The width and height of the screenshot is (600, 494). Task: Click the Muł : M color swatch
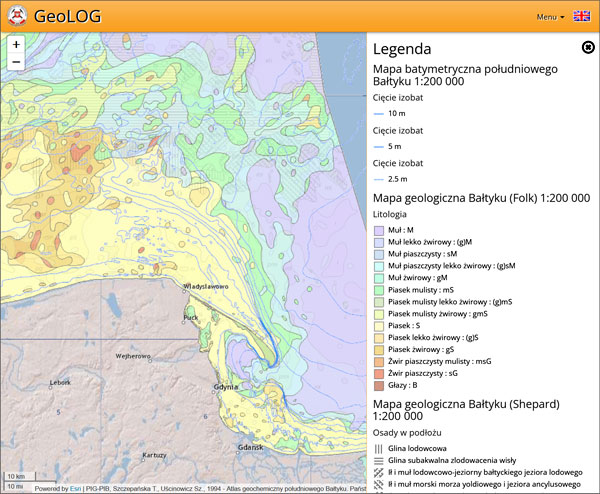pyautogui.click(x=378, y=230)
